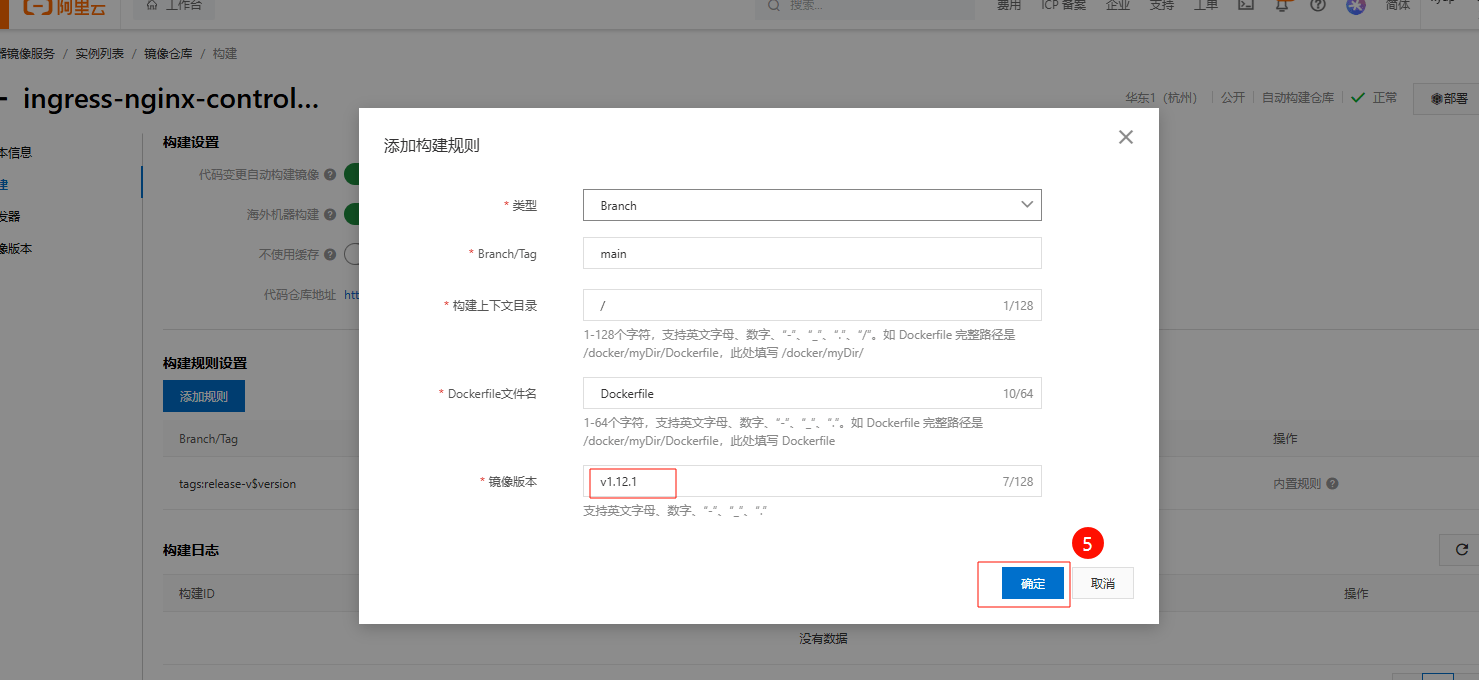1479x680 pixels.
Task: Click the 取消 button in dialog
Action: click(1102, 584)
